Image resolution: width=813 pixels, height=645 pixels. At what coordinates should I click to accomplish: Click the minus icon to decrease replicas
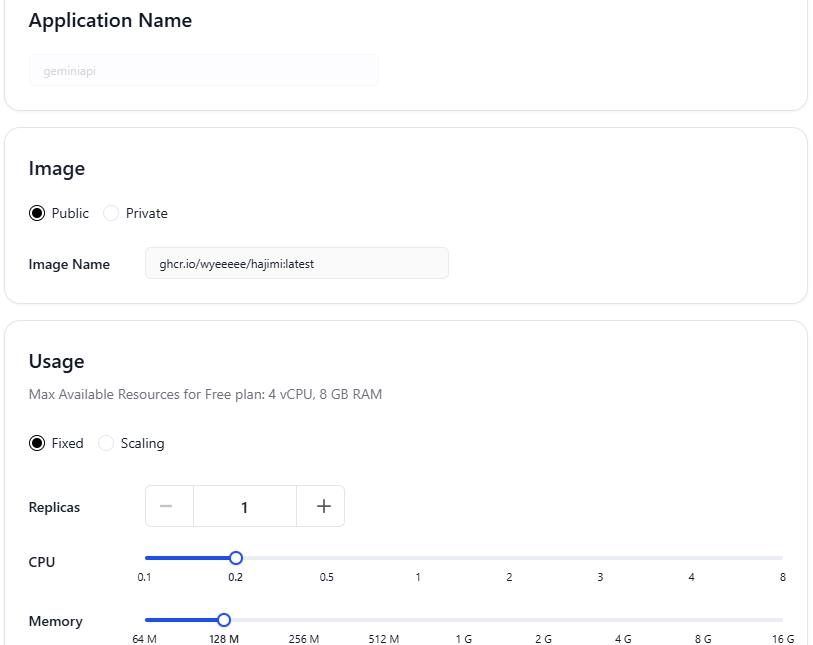(167, 506)
